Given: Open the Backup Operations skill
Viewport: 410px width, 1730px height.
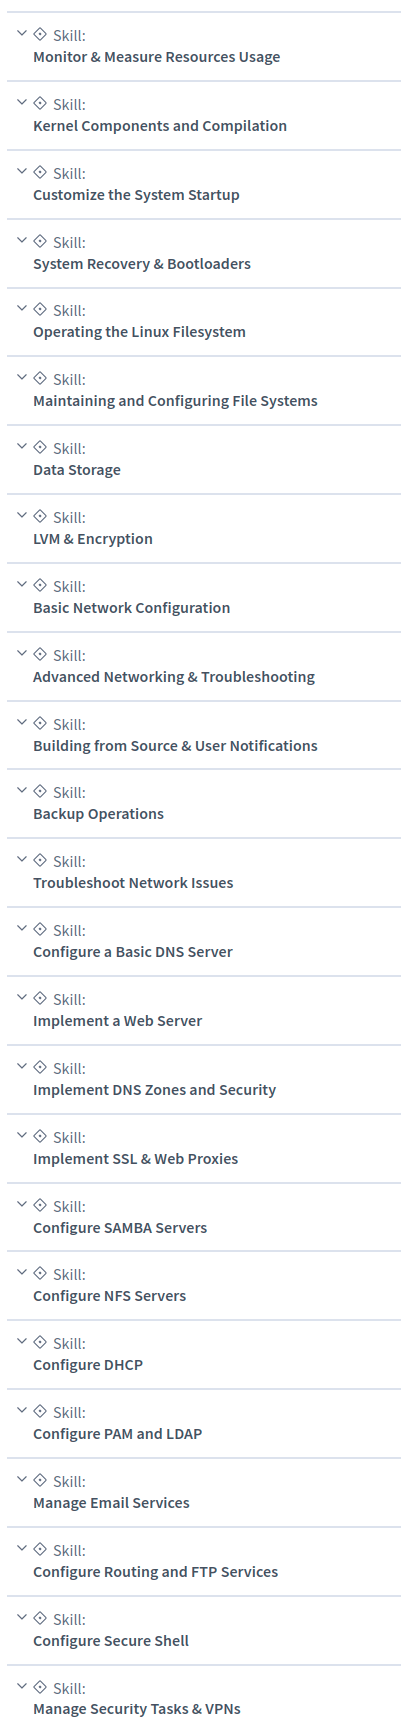Looking at the screenshot, I should coord(98,814).
